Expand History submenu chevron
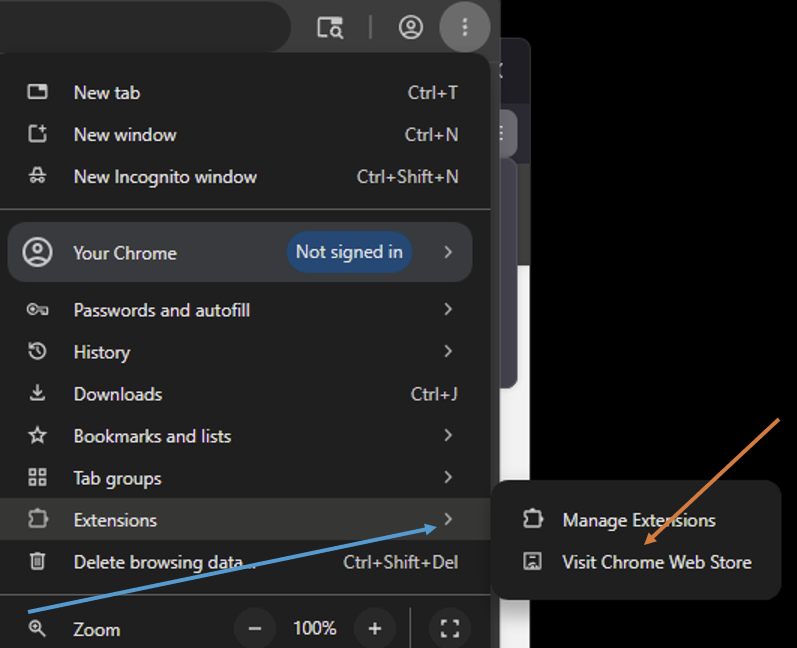Image resolution: width=797 pixels, height=648 pixels. pyautogui.click(x=448, y=351)
